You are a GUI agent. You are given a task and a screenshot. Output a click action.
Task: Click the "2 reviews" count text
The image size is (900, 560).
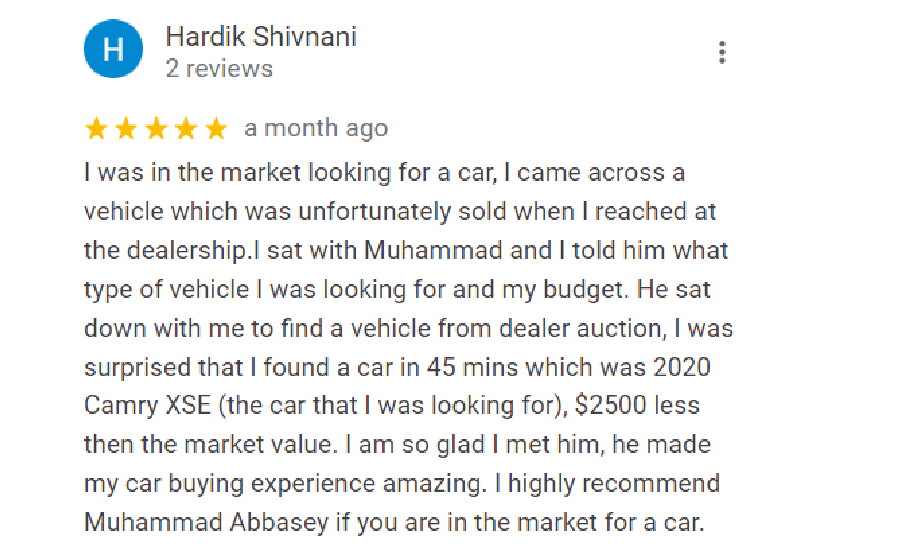pyautogui.click(x=219, y=69)
